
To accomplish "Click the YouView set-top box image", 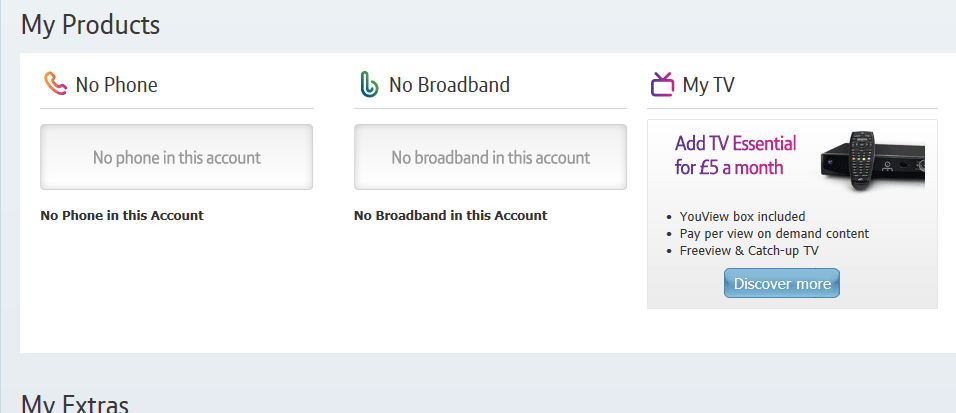I will coord(873,162).
